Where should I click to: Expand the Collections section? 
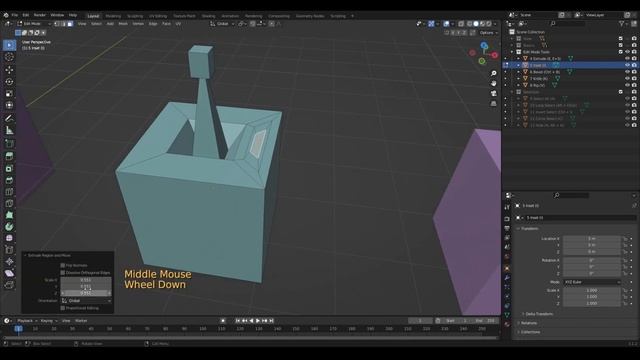coord(530,332)
